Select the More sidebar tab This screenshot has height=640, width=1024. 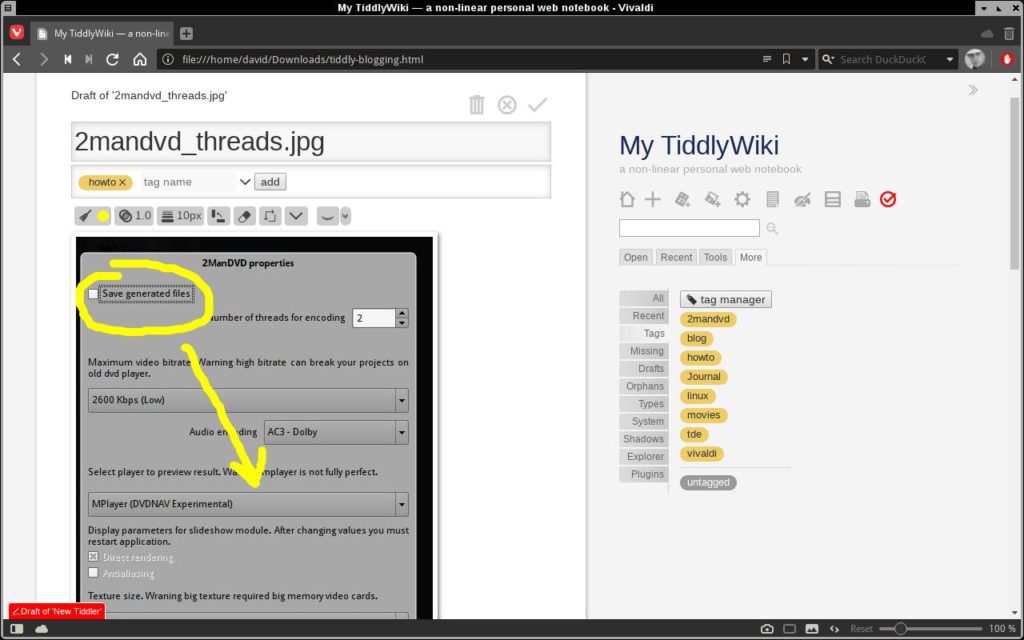coord(750,257)
